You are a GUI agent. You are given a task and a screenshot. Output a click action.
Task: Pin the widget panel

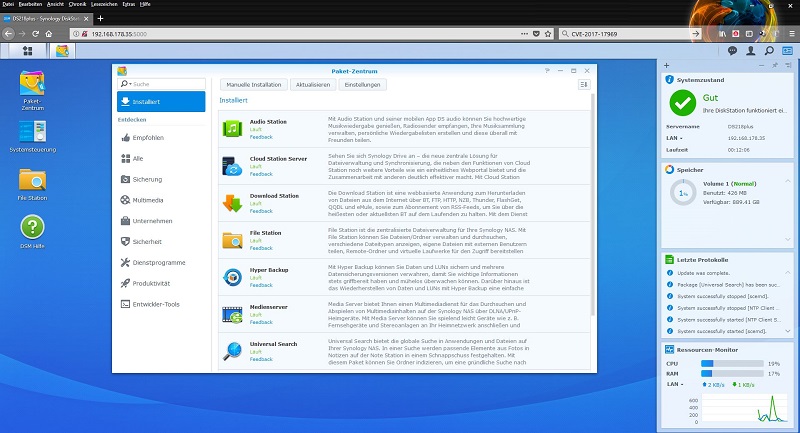coord(775,65)
